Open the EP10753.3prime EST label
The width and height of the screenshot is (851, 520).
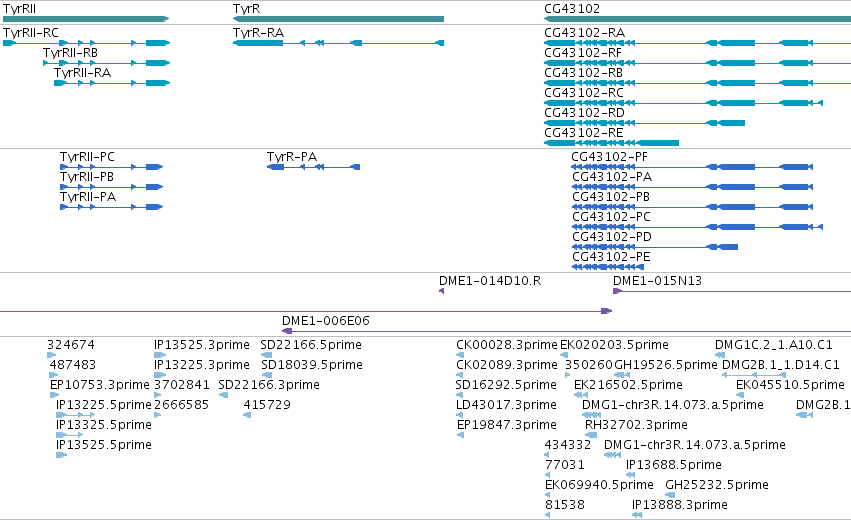point(99,385)
